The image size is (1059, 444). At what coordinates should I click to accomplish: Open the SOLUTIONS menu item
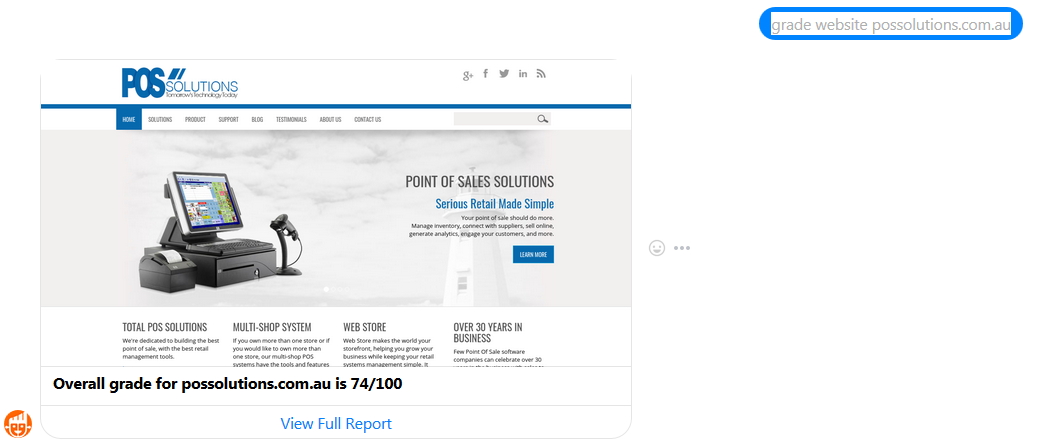point(160,119)
